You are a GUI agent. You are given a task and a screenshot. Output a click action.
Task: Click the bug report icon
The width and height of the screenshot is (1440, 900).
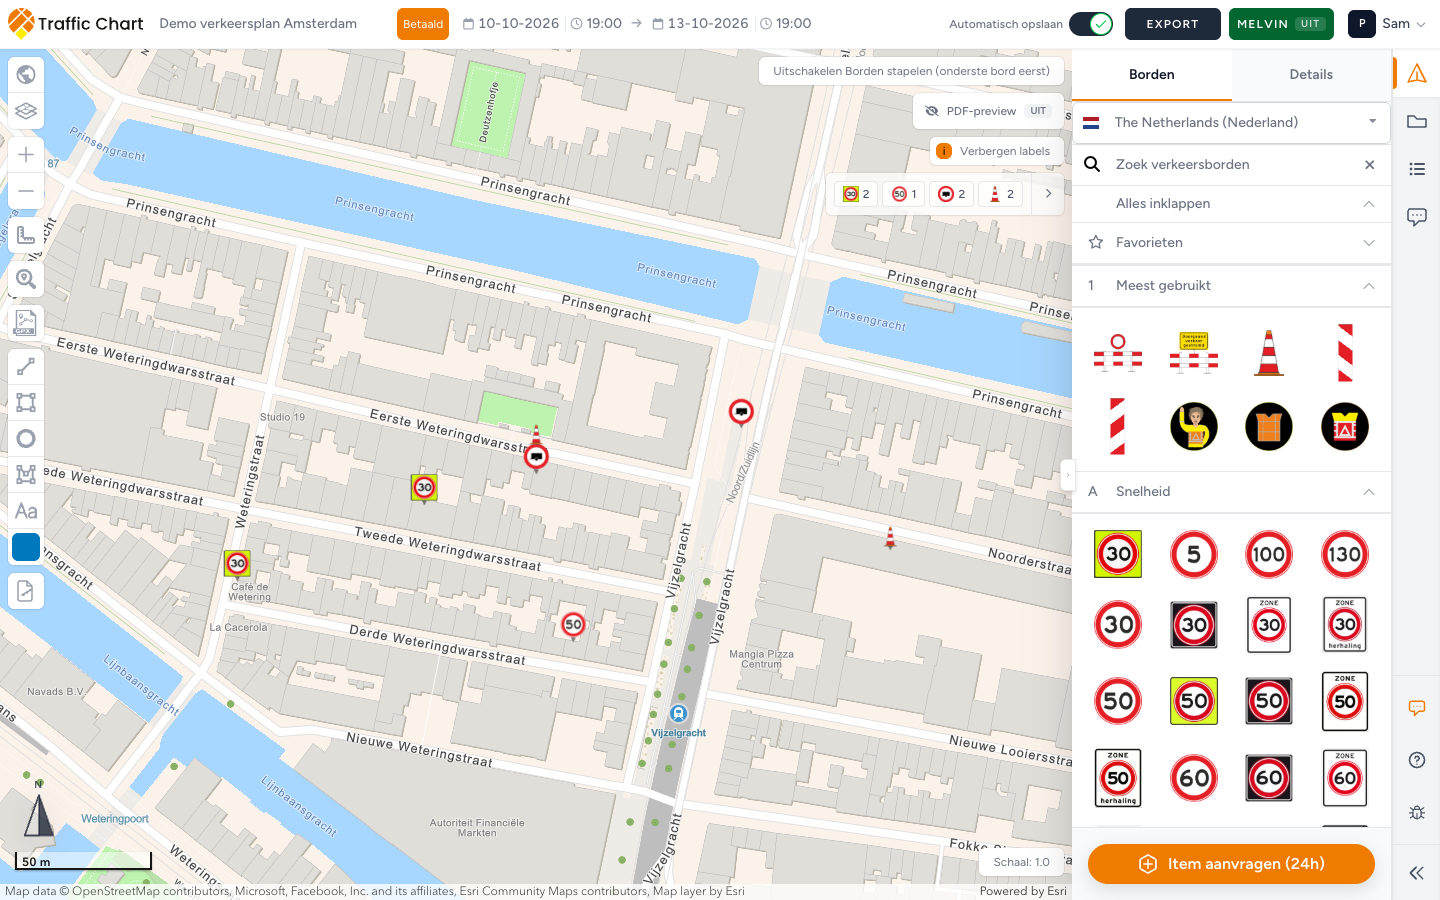coord(1417,812)
